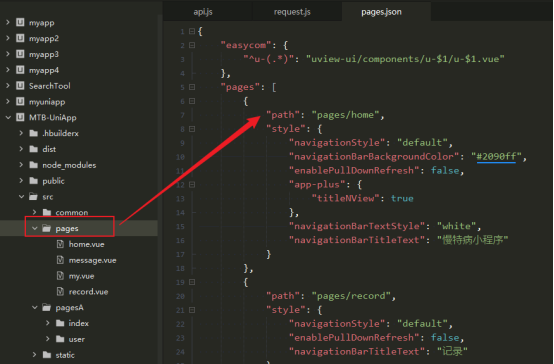Fold the style block at line 21
The width and height of the screenshot is (554, 364).
click(x=192, y=310)
